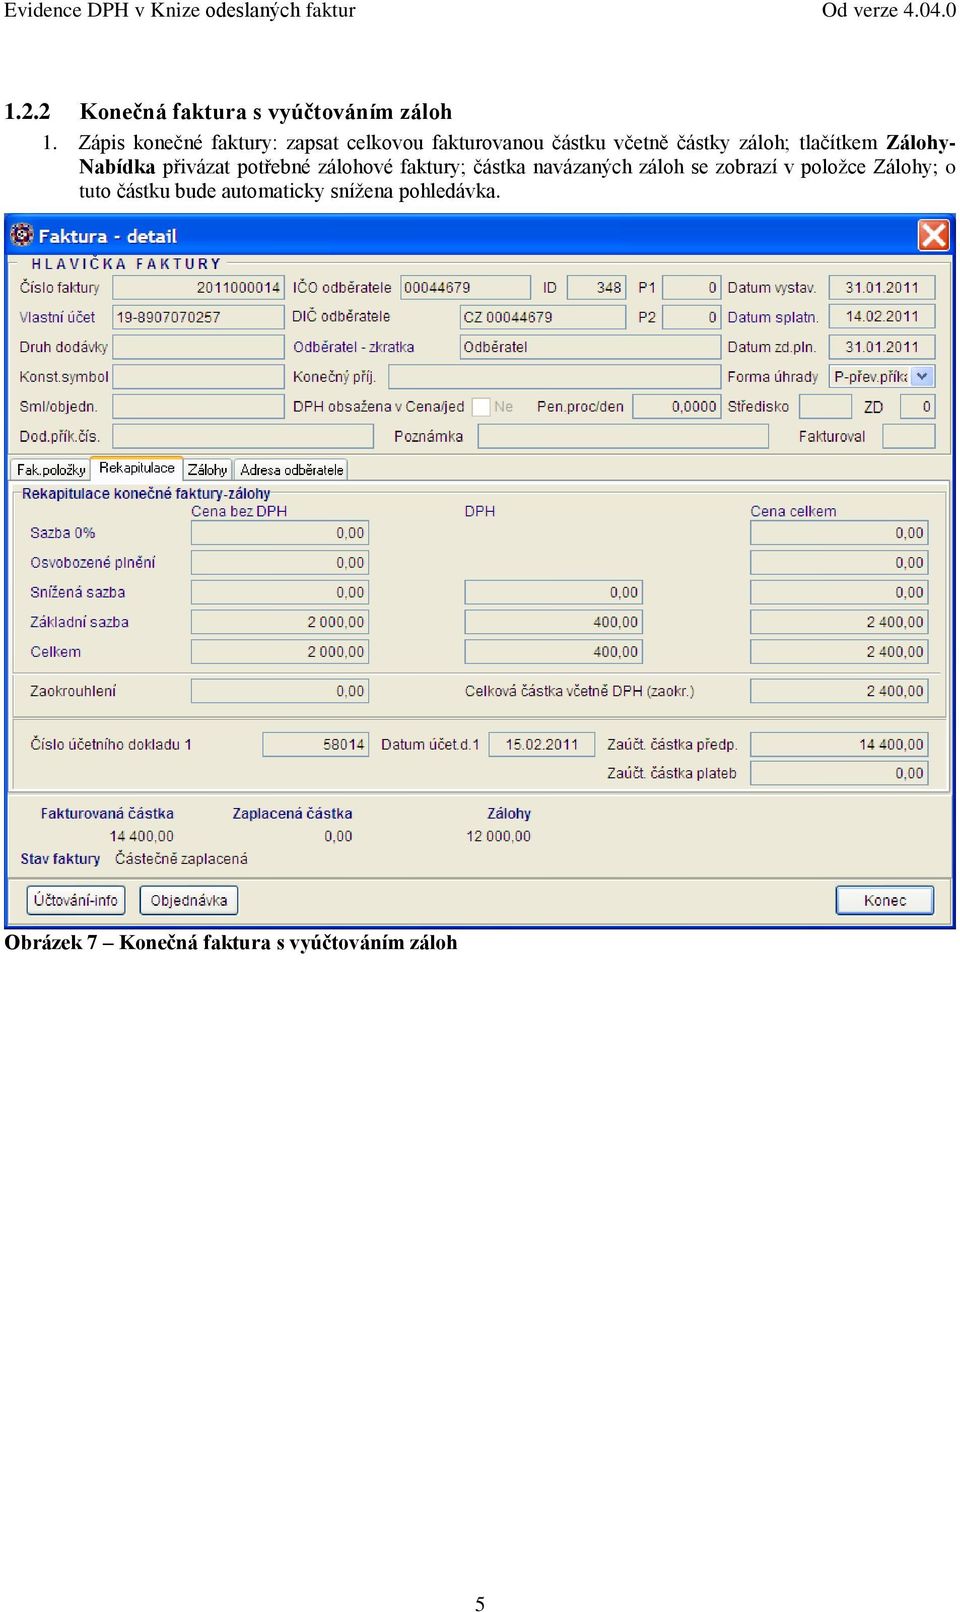Click the Datum zd.pln. field
The image size is (960, 1612).
pos(882,347)
